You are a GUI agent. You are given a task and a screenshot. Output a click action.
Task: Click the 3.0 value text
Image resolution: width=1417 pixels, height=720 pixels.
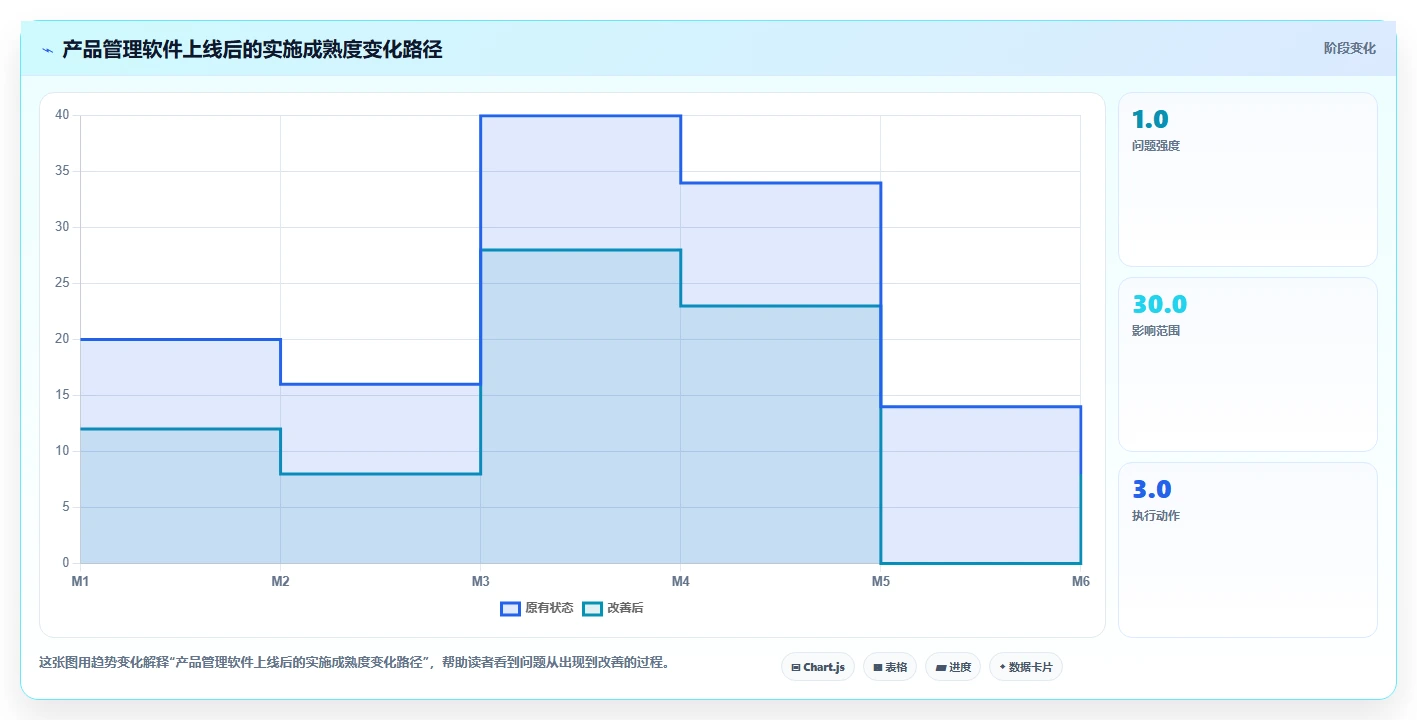coord(1151,490)
